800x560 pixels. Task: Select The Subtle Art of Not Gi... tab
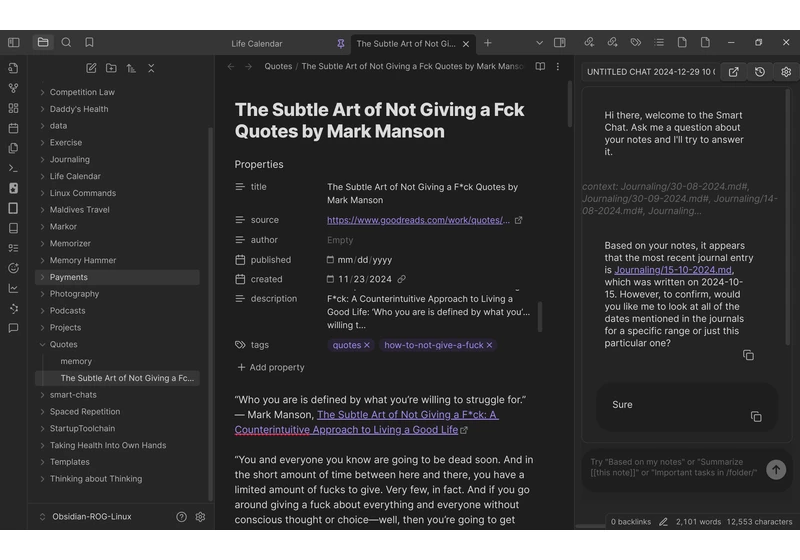(x=406, y=44)
